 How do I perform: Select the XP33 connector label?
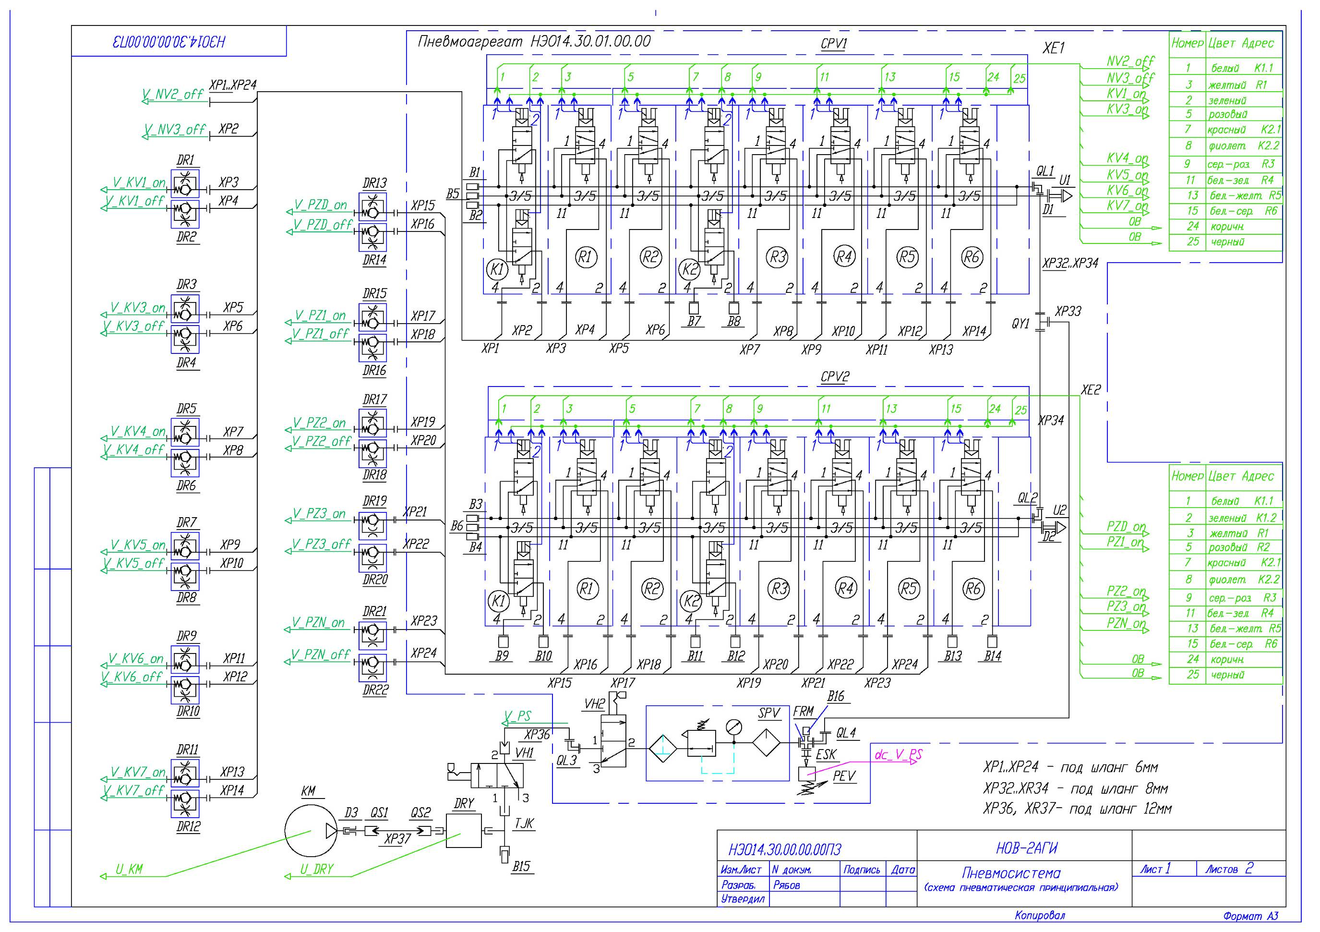1068,312
